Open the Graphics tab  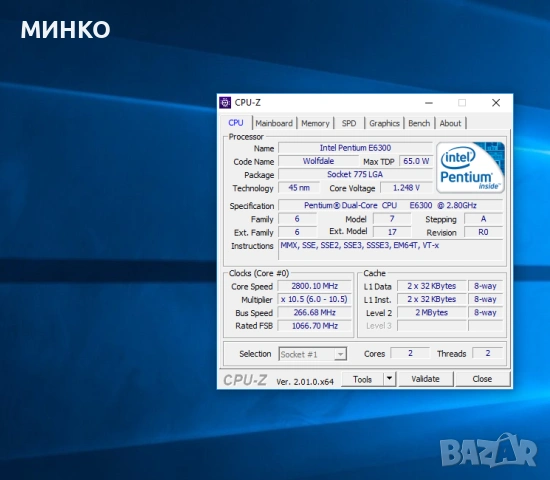(x=384, y=123)
